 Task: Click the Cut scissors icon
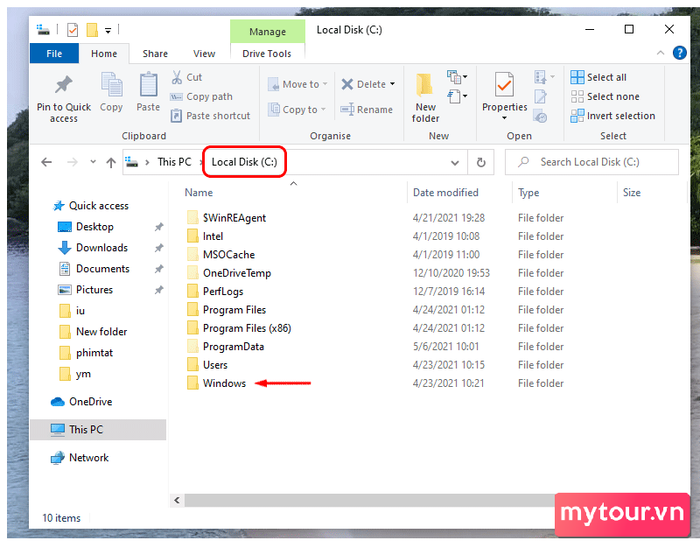coord(176,77)
